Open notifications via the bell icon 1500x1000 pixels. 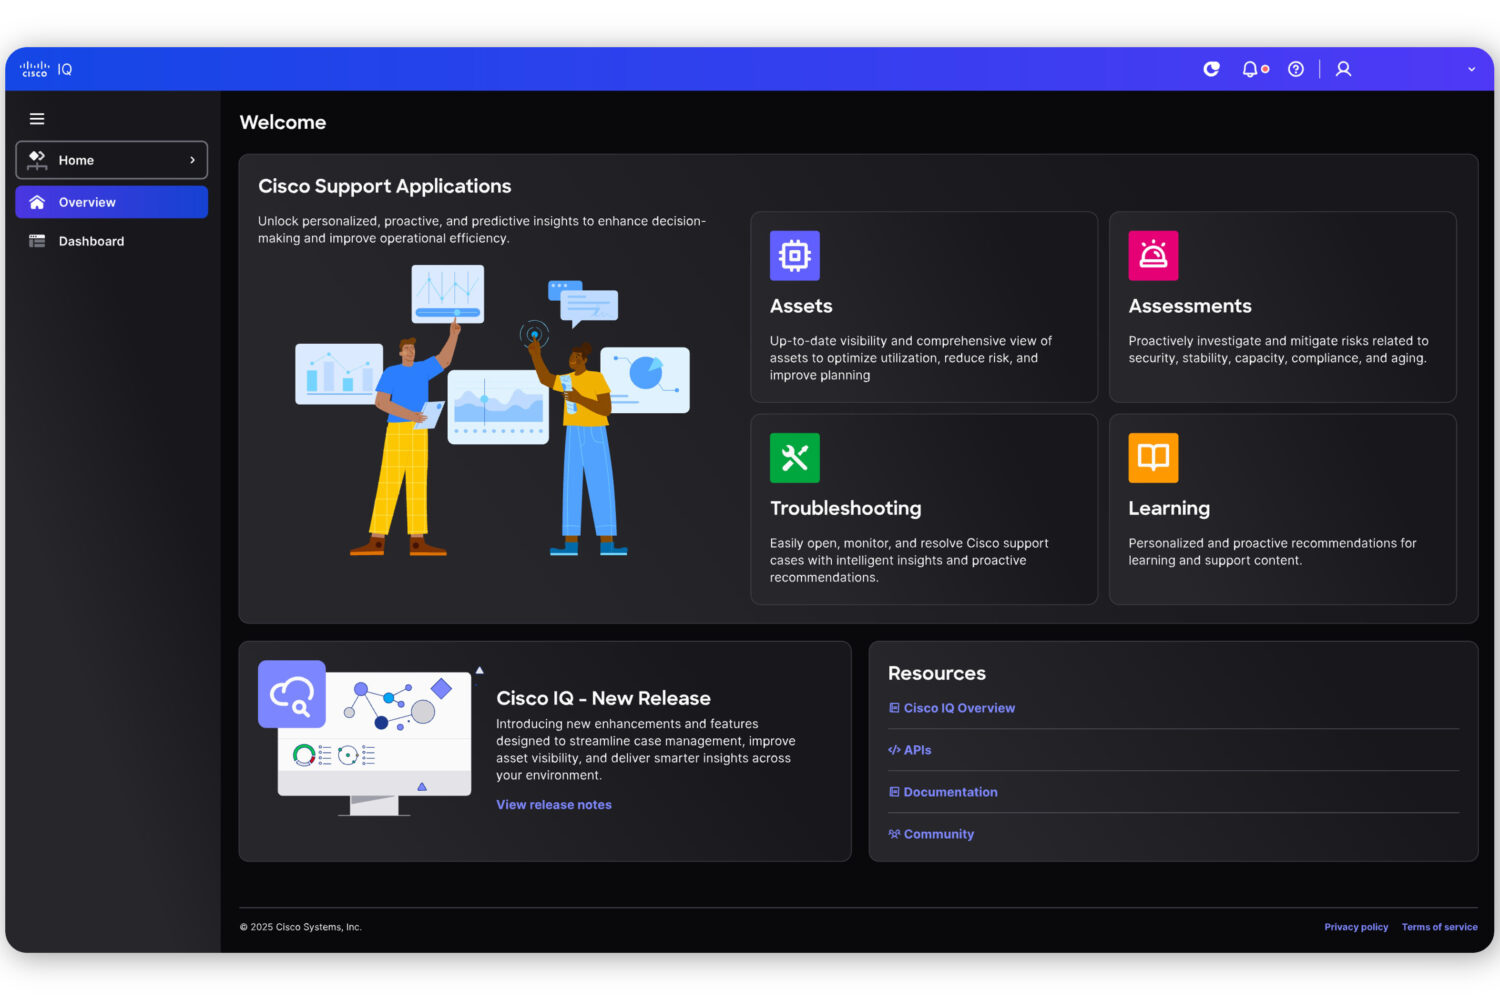(x=1251, y=69)
